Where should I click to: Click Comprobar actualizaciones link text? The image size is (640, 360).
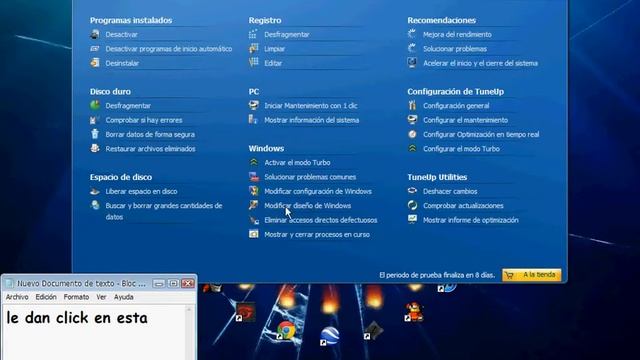(x=463, y=206)
